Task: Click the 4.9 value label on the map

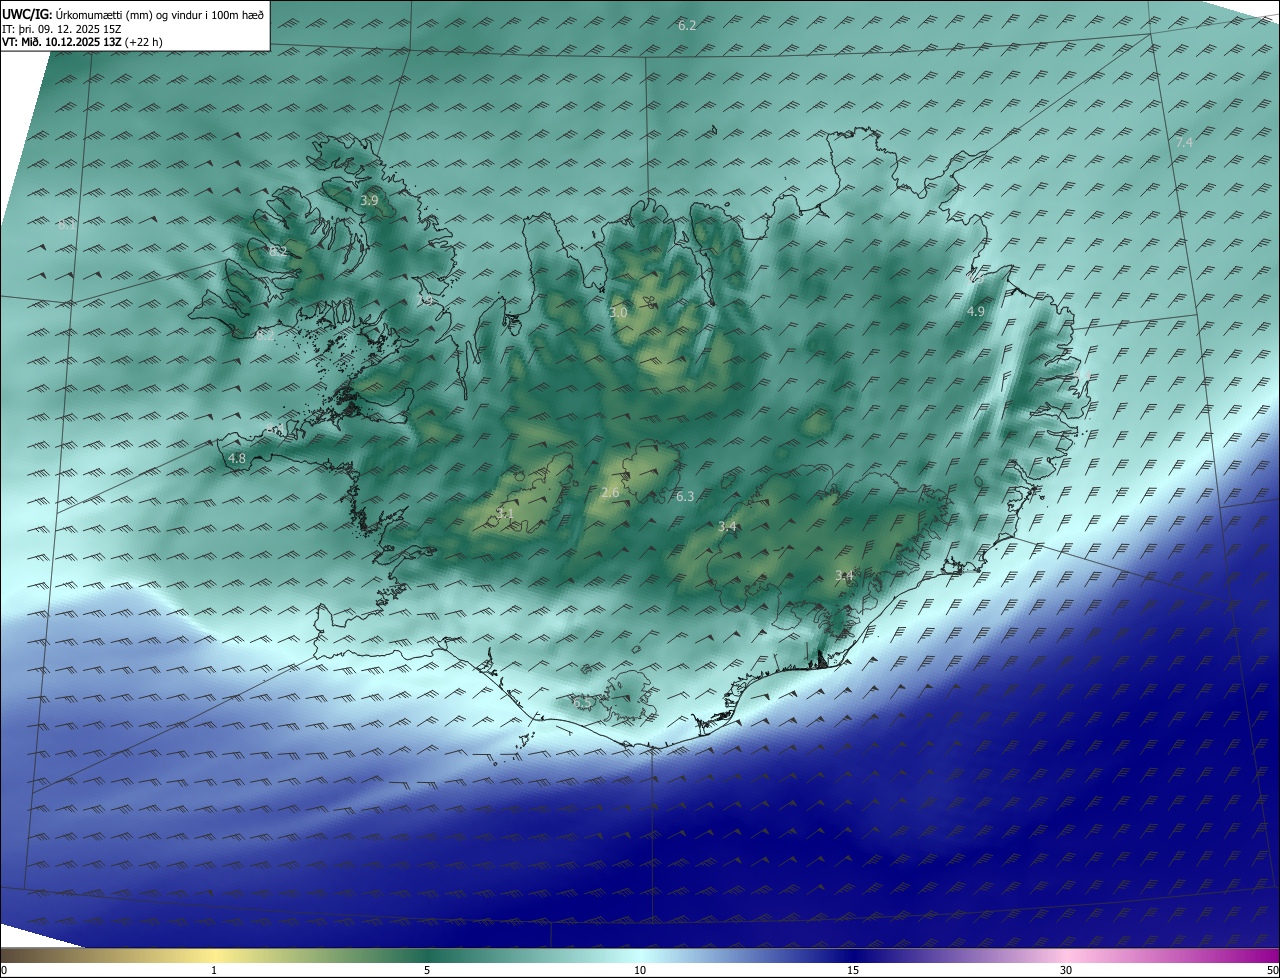Action: (x=975, y=311)
